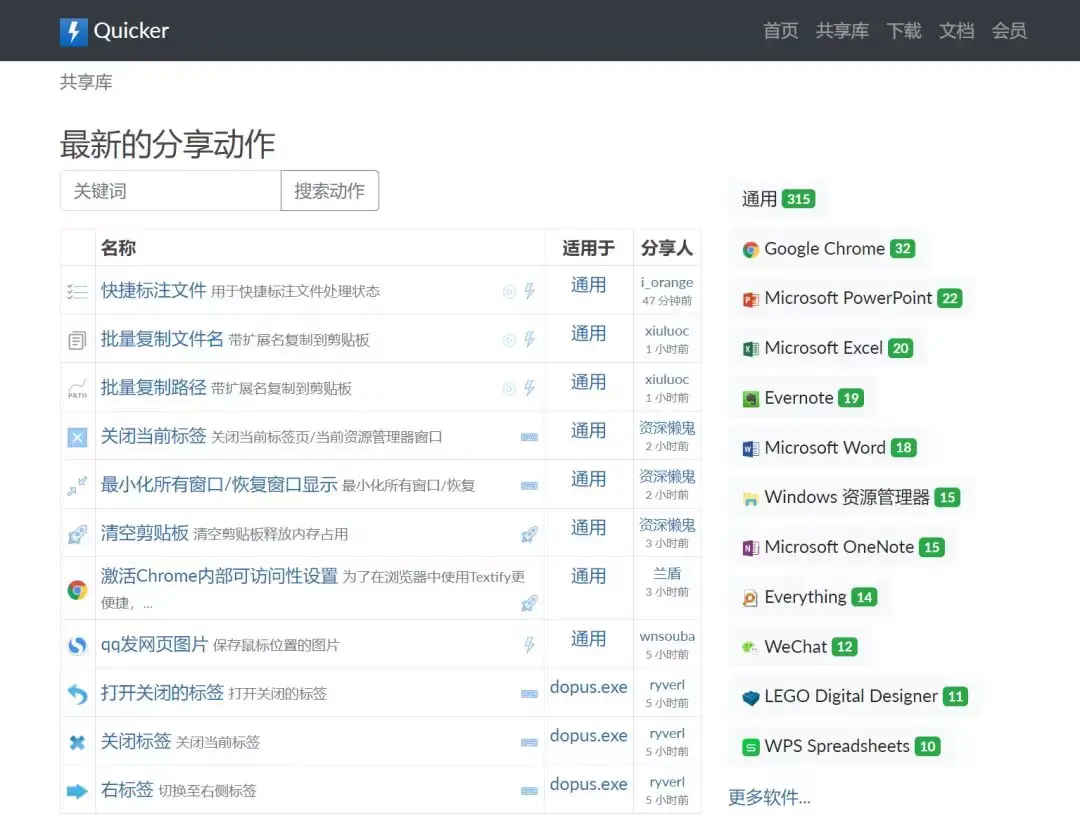Open 会员 in the top navigation
This screenshot has height=828, width=1080.
pyautogui.click(x=1009, y=31)
